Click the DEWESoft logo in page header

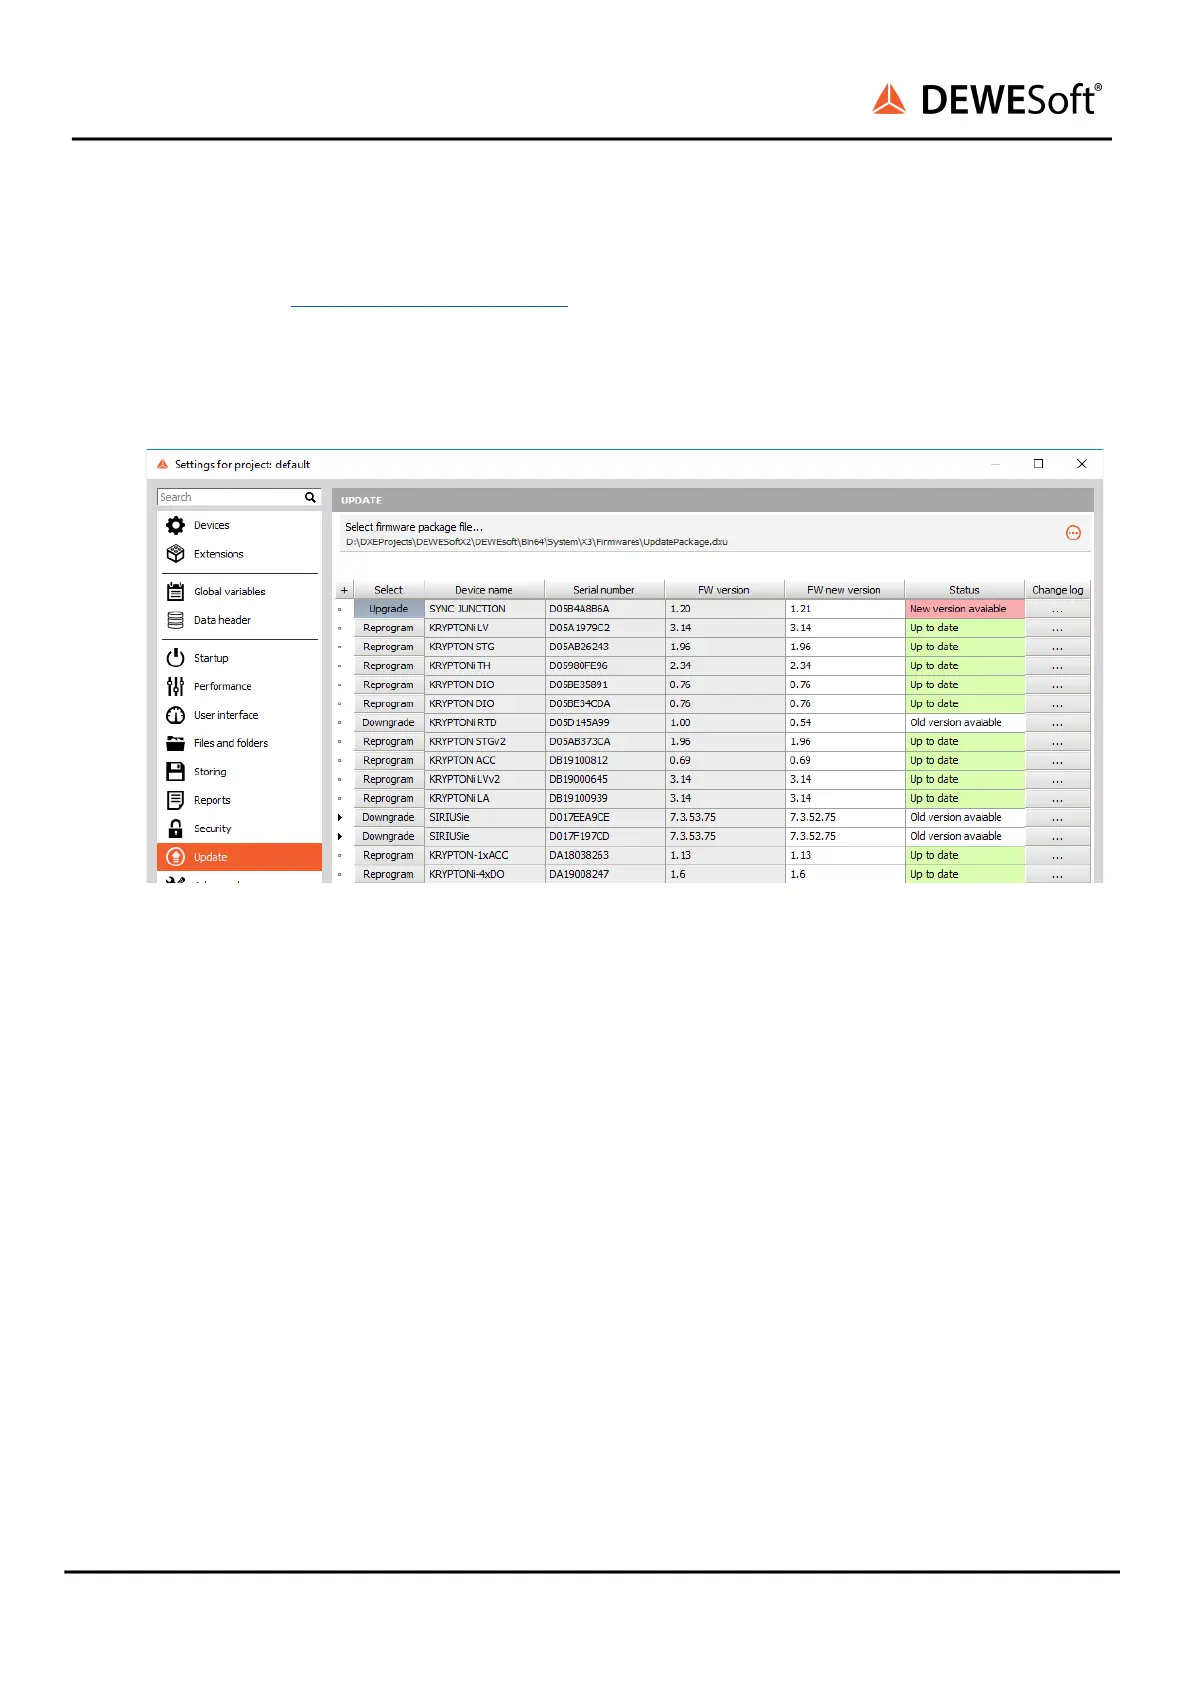coord(987,99)
